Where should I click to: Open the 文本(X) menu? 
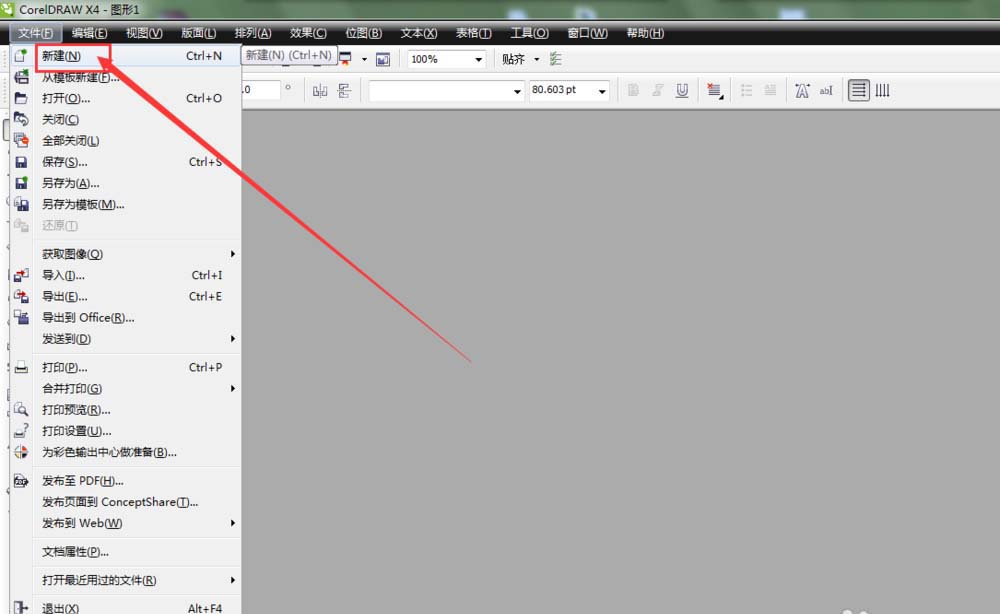tap(419, 33)
